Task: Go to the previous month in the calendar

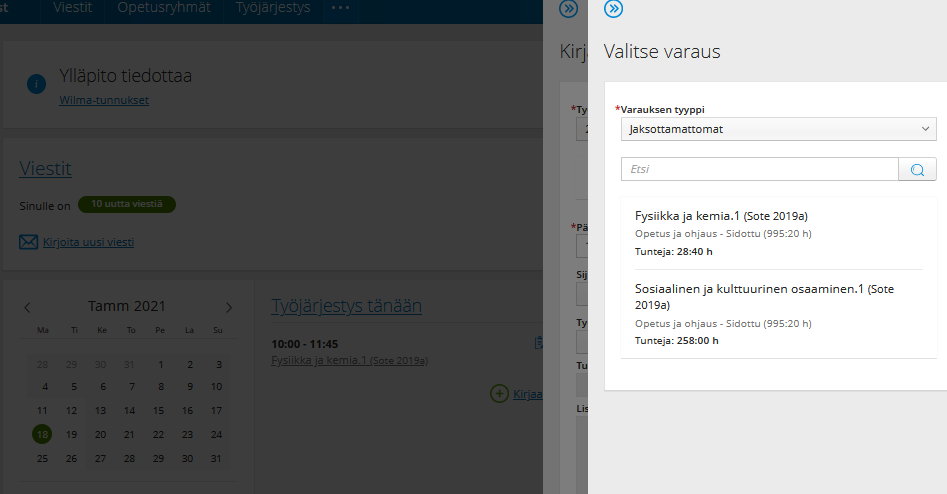Action: point(28,307)
